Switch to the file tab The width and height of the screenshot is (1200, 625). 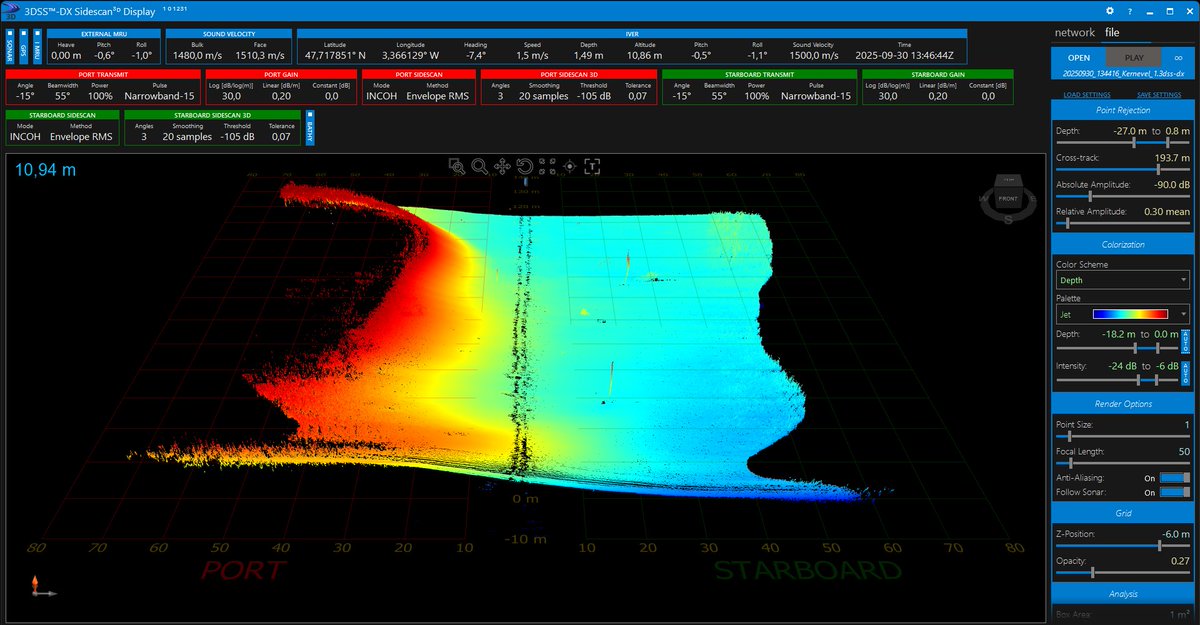pyautogui.click(x=1112, y=33)
